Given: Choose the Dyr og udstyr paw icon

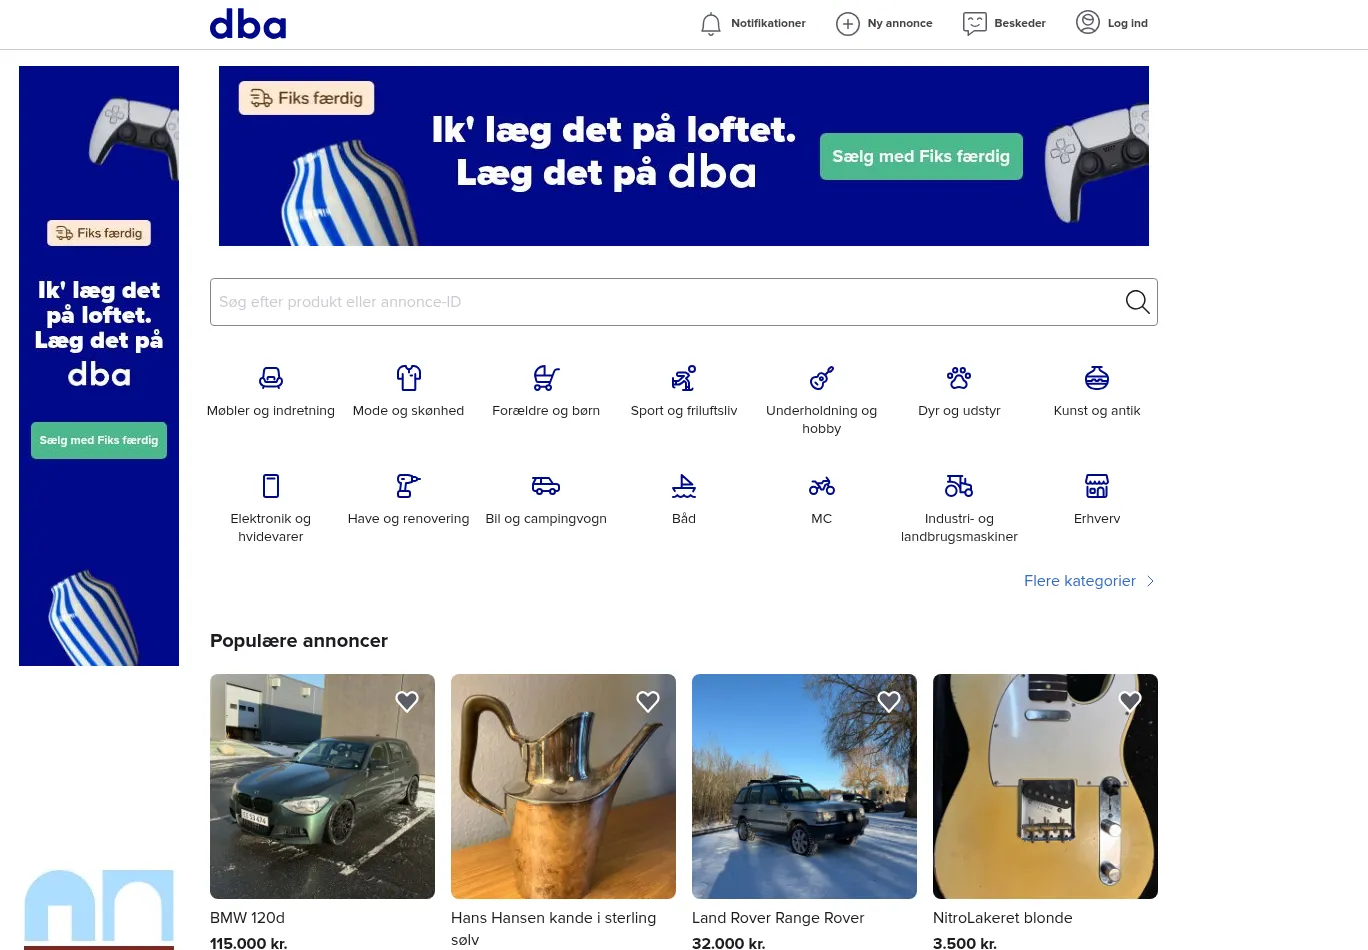Looking at the screenshot, I should 959,378.
